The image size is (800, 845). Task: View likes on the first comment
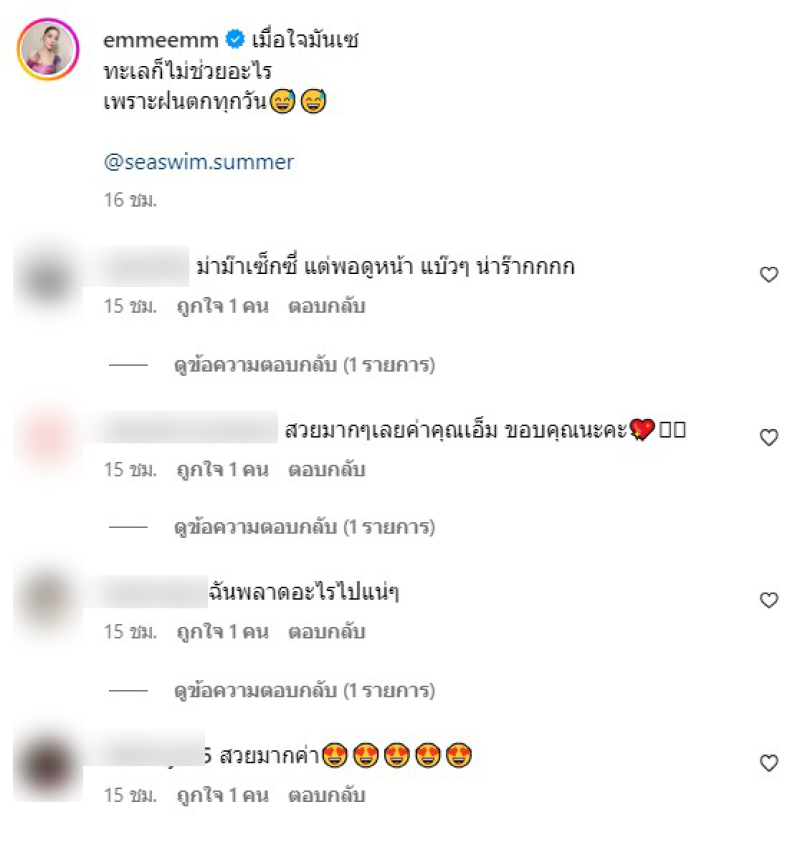[223, 306]
